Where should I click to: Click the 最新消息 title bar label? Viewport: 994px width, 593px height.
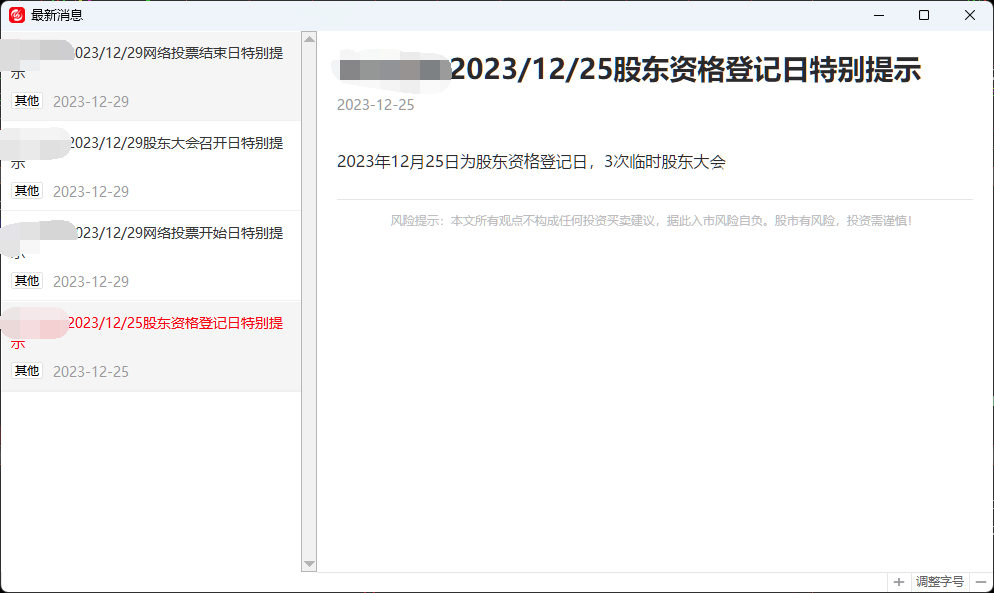coord(55,15)
